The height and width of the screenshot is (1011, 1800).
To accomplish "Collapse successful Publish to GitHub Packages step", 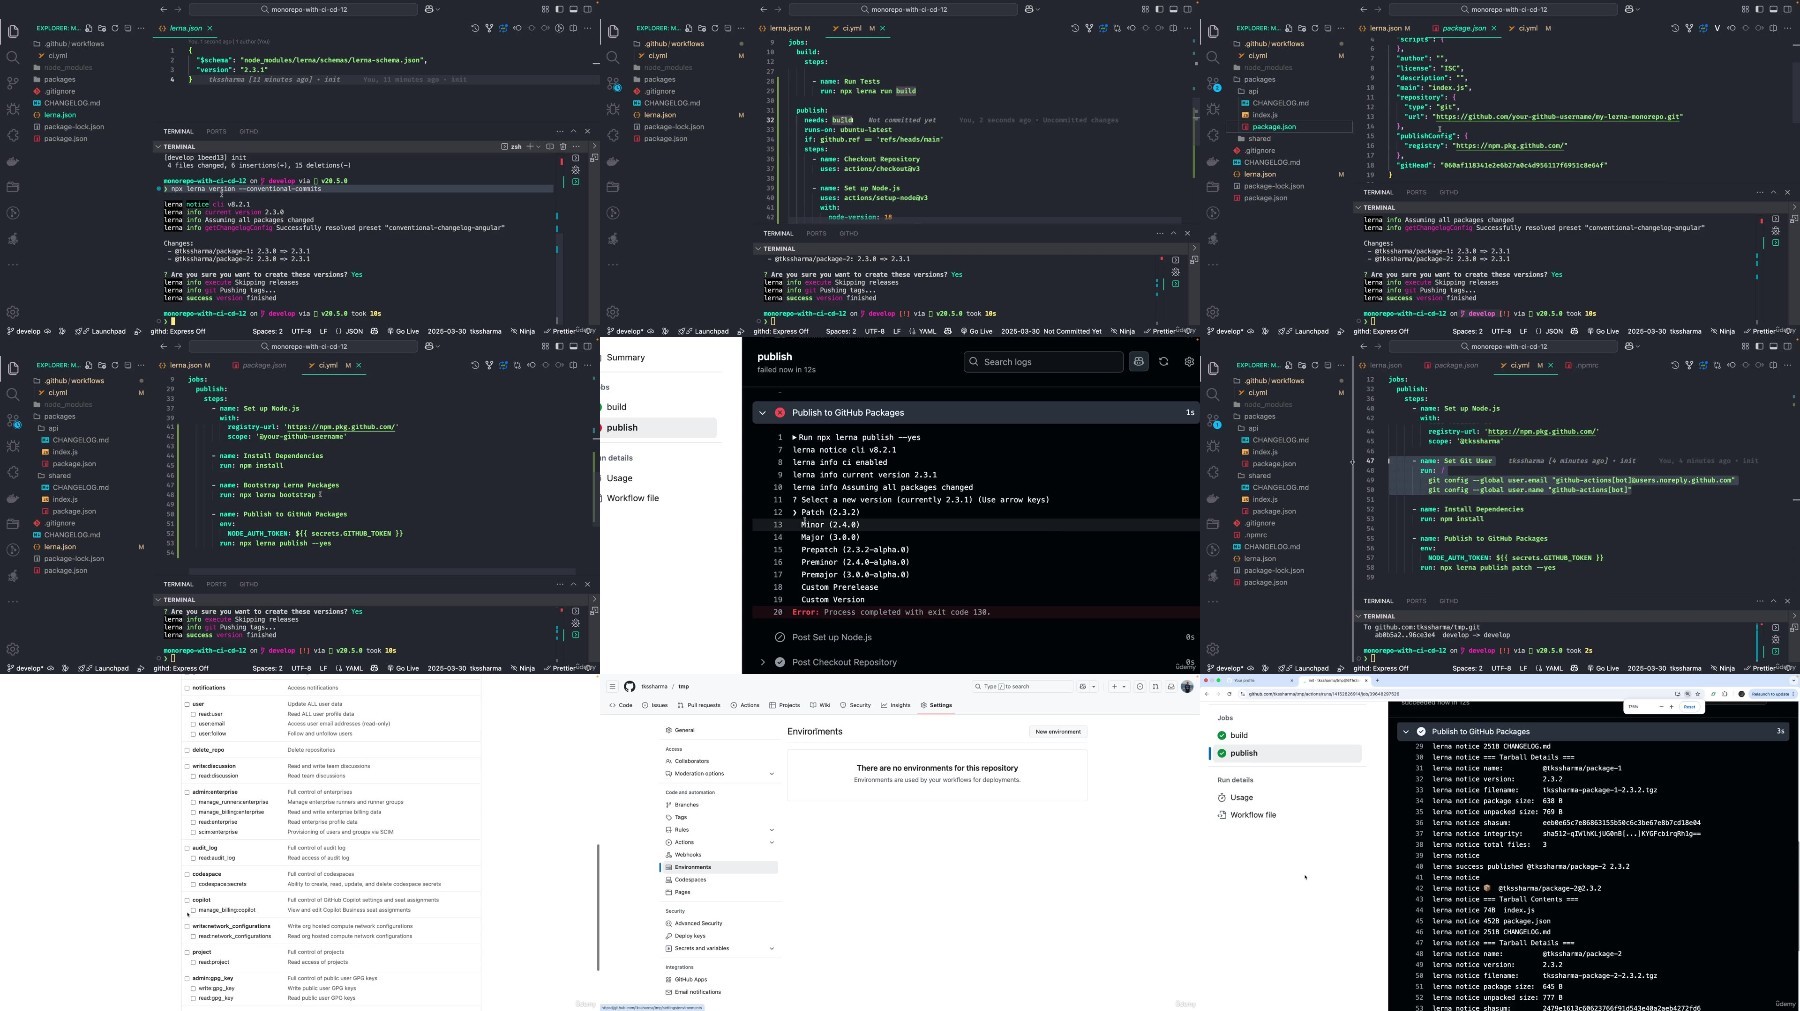I will click(x=1406, y=732).
